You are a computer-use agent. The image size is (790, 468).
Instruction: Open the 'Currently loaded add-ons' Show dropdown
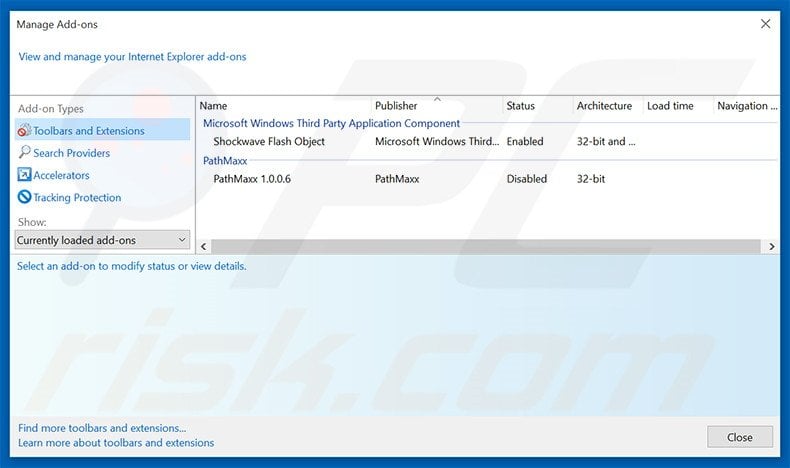[102, 240]
